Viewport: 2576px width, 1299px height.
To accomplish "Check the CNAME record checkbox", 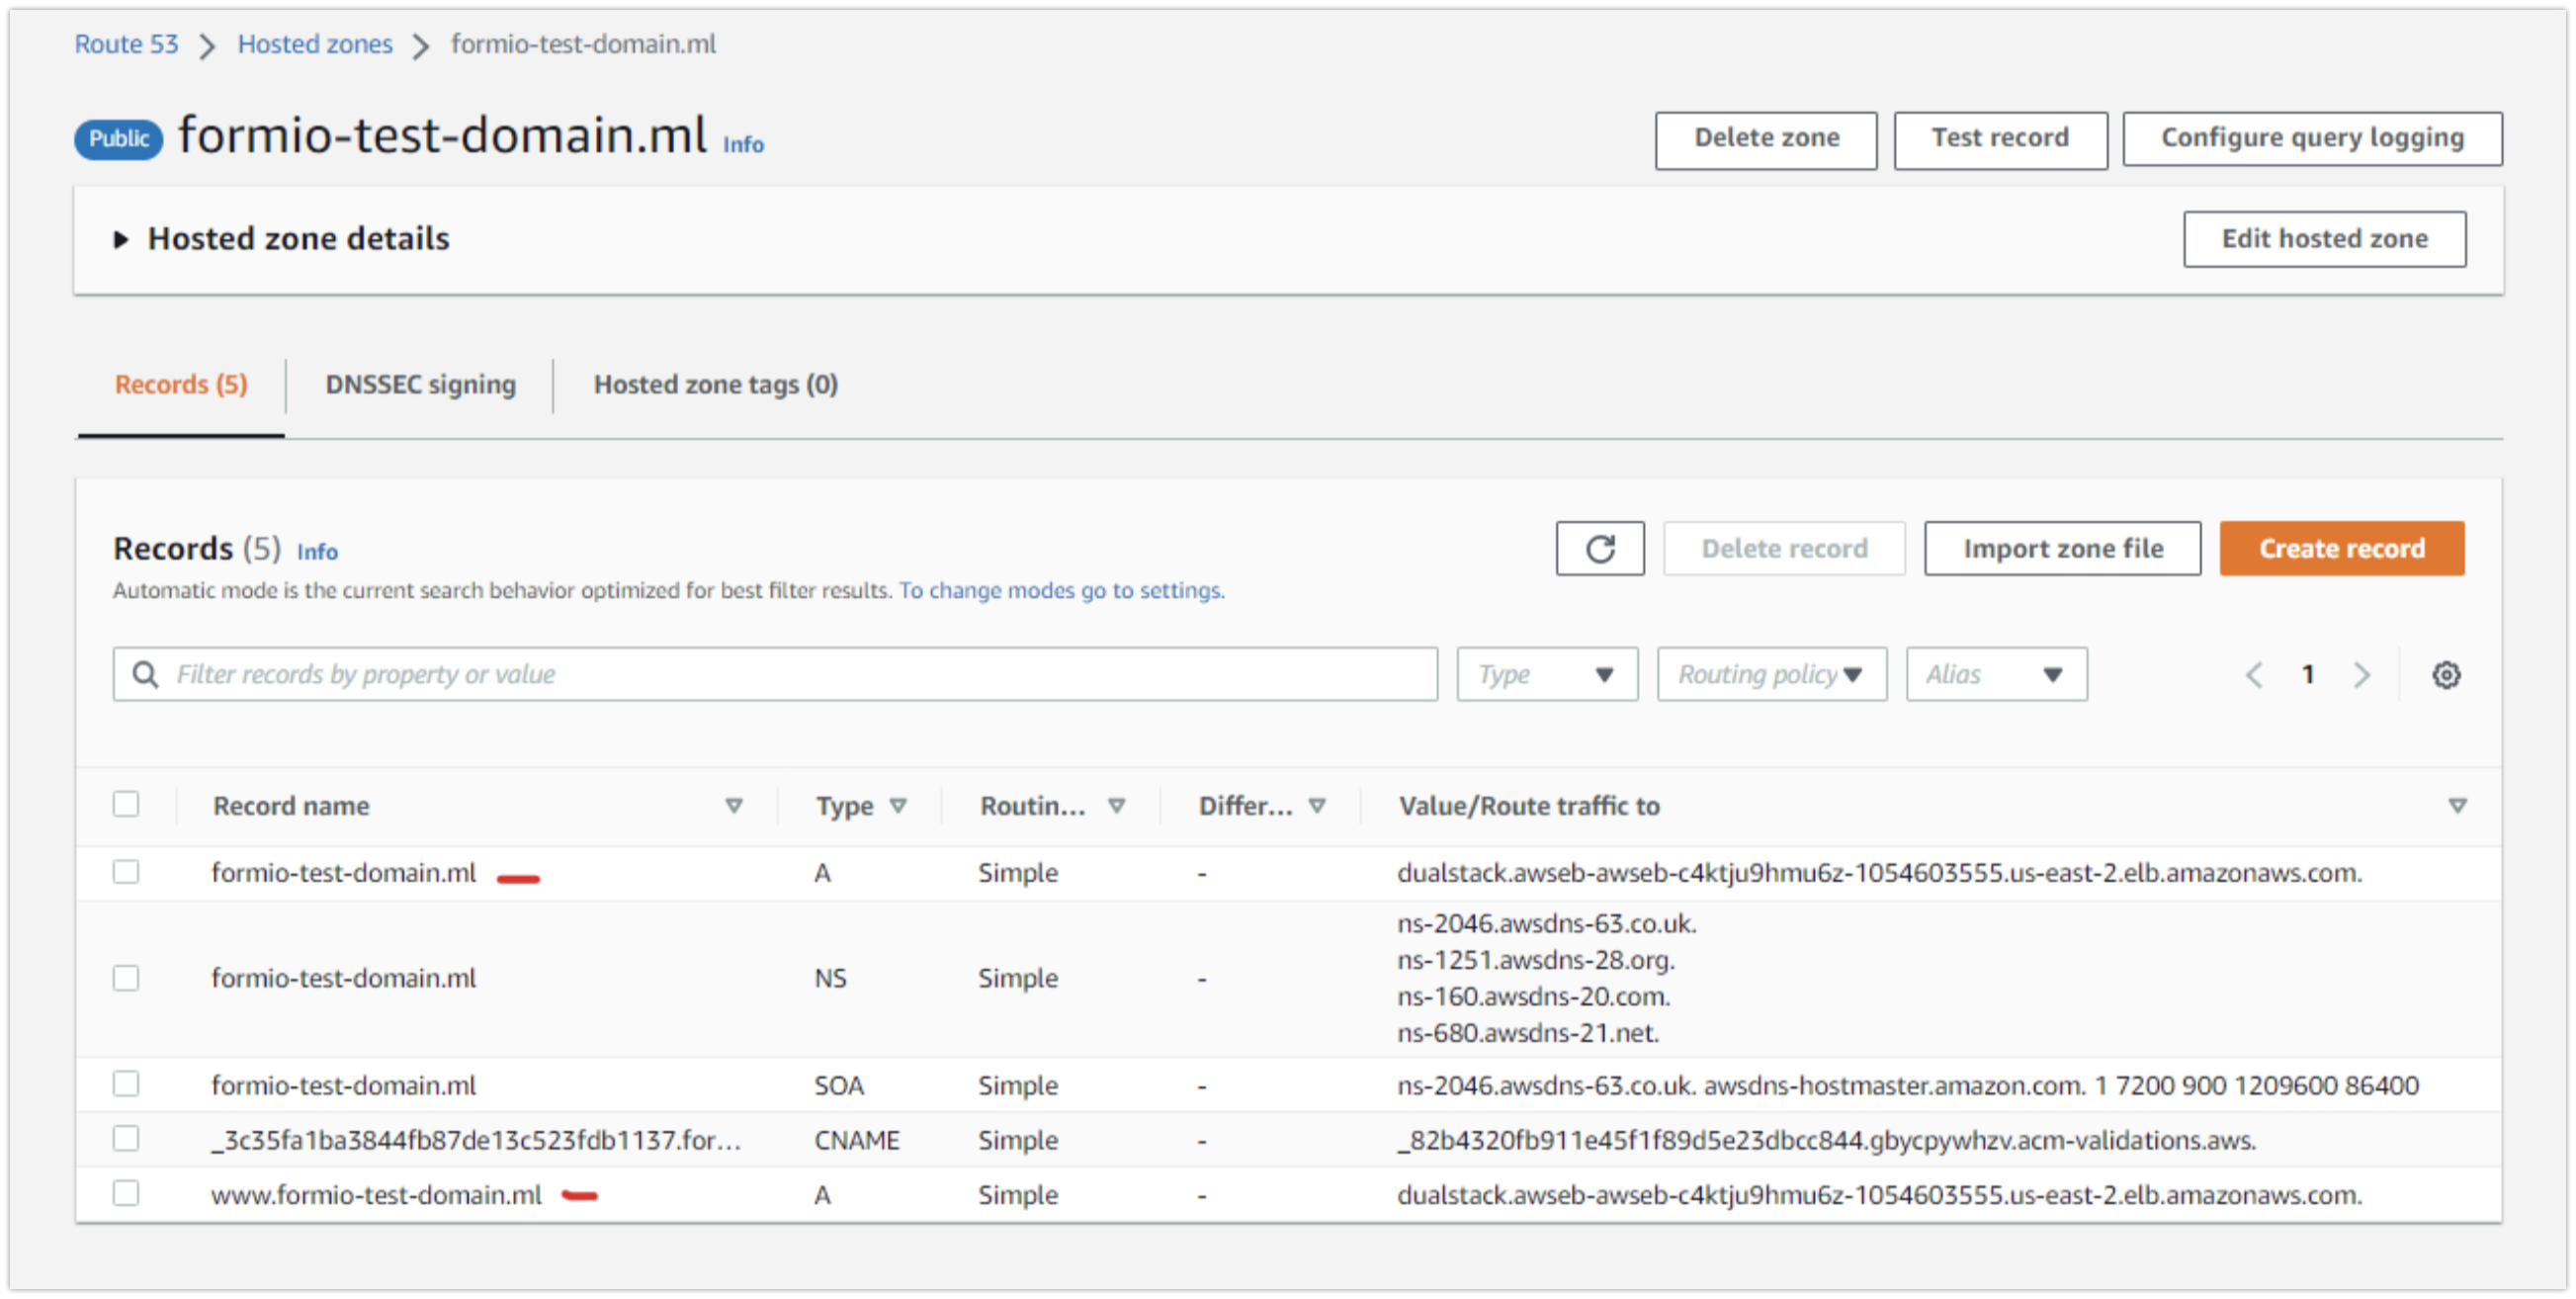I will (x=126, y=1139).
